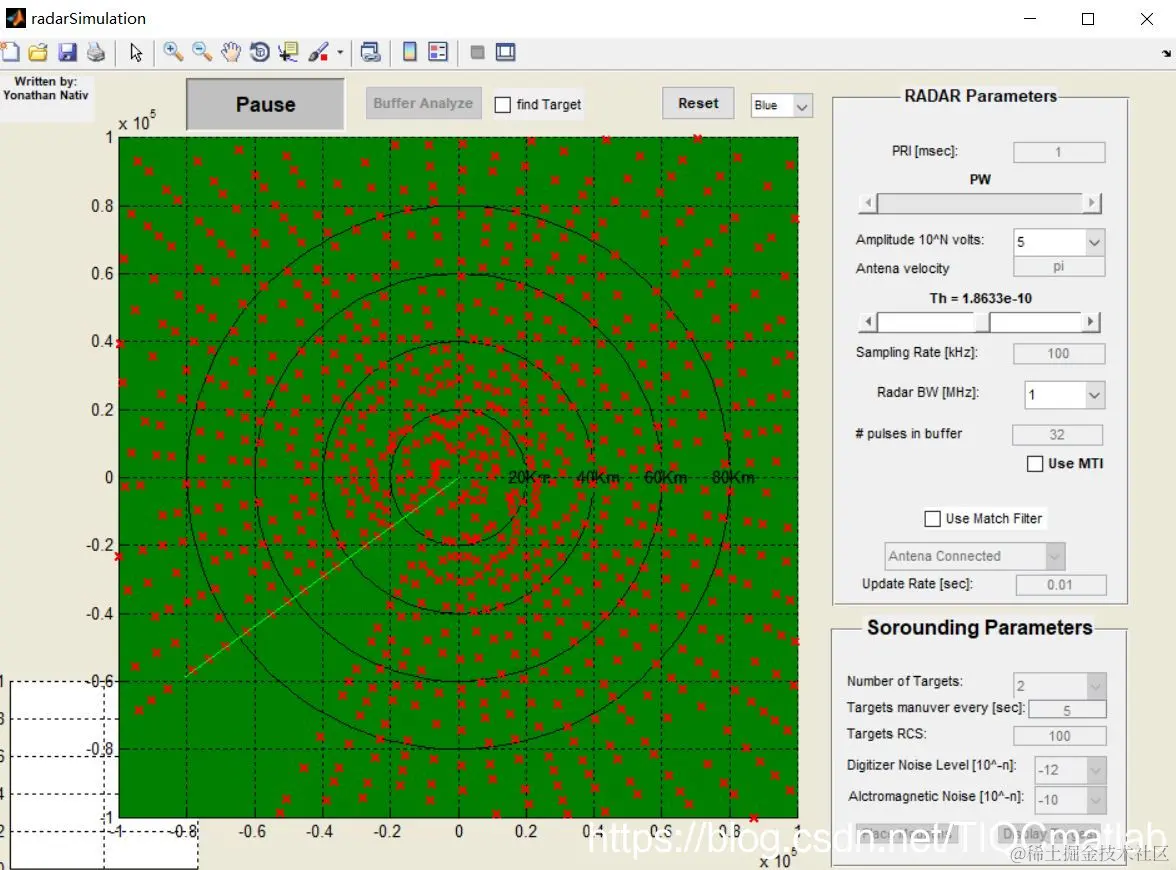Open the Number of Targets dropdown
This screenshot has width=1176, height=870.
[1059, 686]
